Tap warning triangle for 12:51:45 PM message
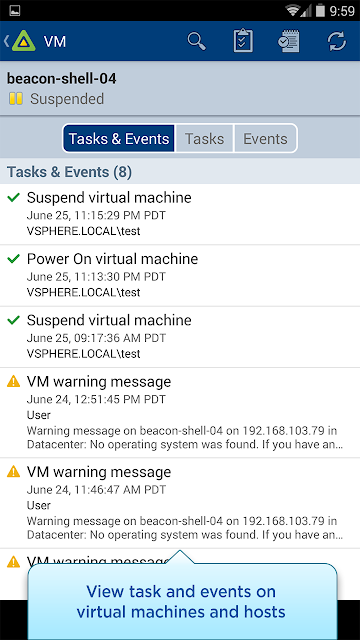This screenshot has width=360, height=640. (14, 381)
